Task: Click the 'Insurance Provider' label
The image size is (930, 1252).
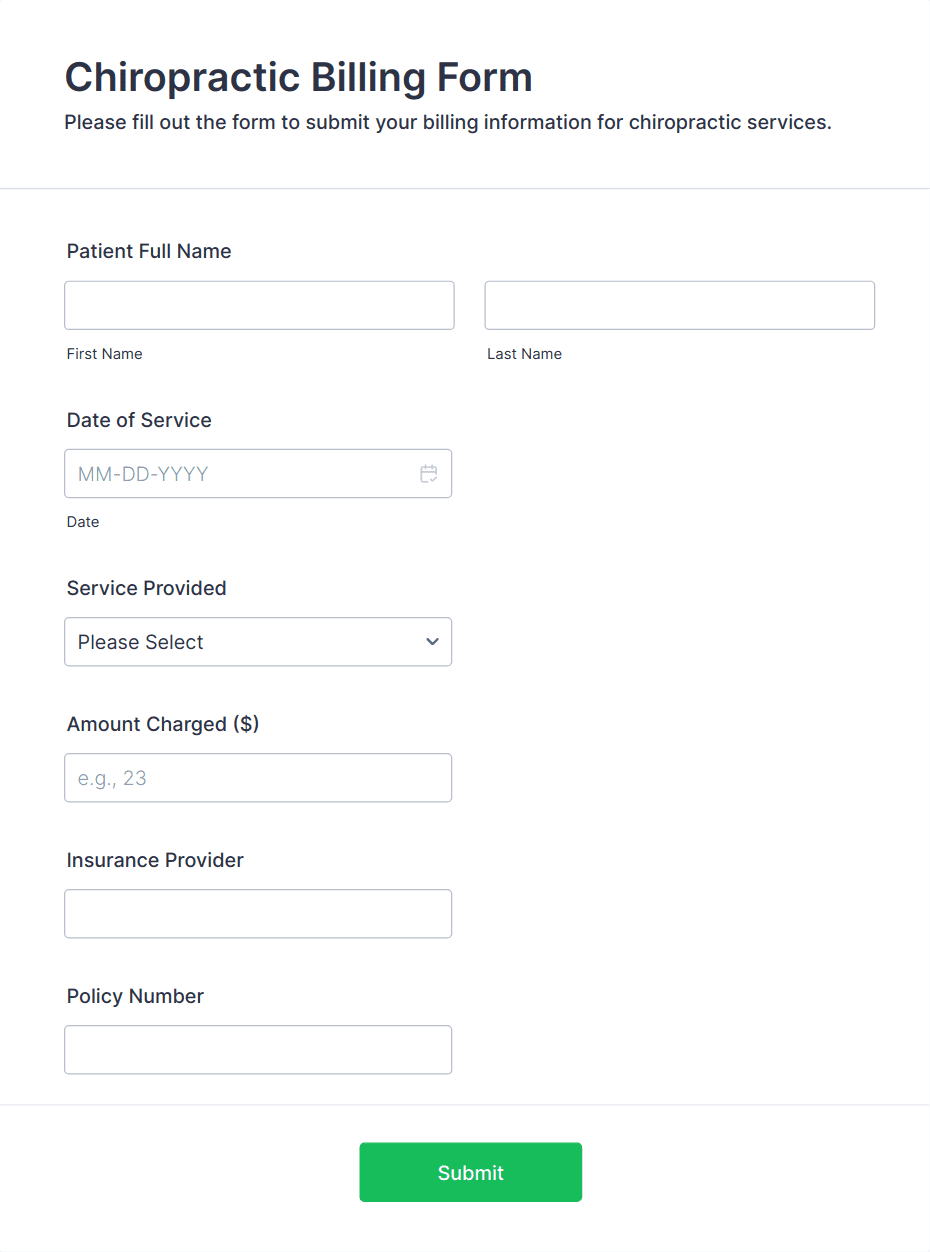Action: coord(155,860)
